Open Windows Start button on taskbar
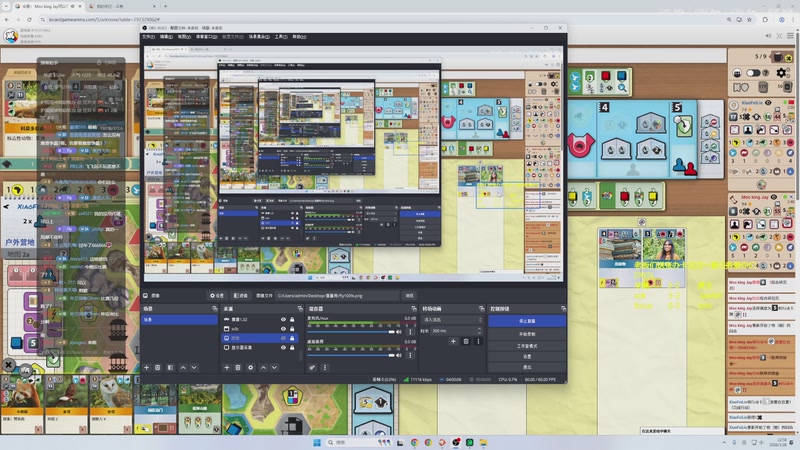Screen dimensions: 800x450 [317, 442]
